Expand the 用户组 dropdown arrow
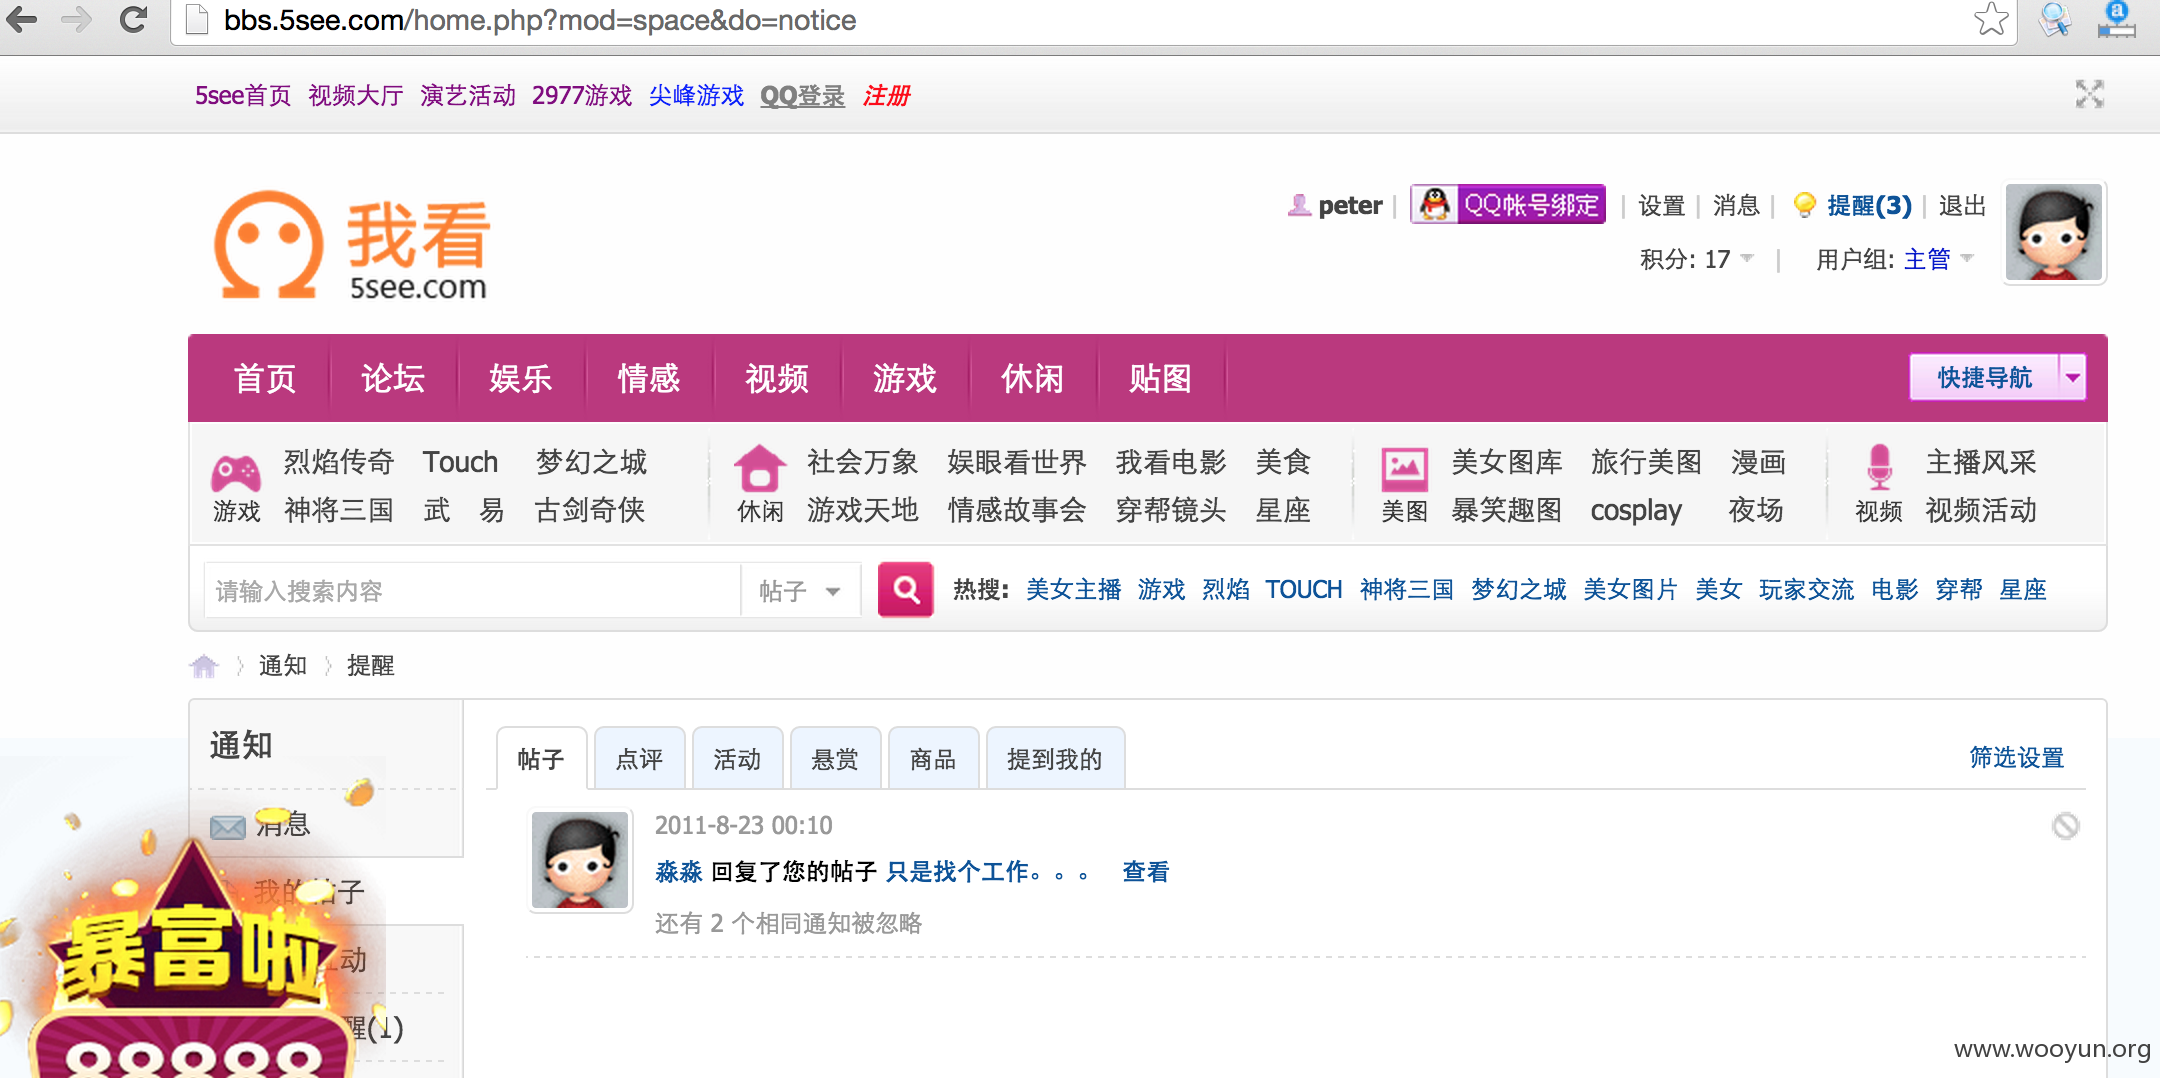2160x1078 pixels. (1967, 258)
